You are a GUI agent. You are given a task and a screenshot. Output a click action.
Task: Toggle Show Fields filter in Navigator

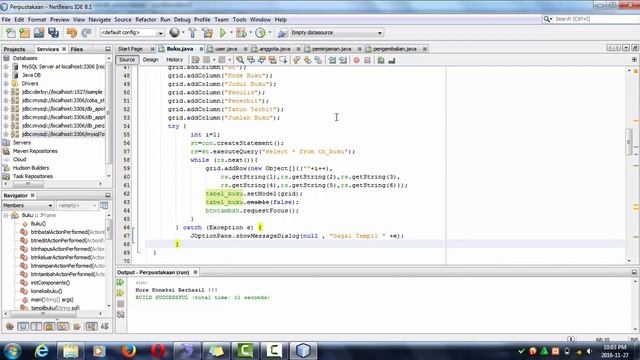(x=23, y=326)
